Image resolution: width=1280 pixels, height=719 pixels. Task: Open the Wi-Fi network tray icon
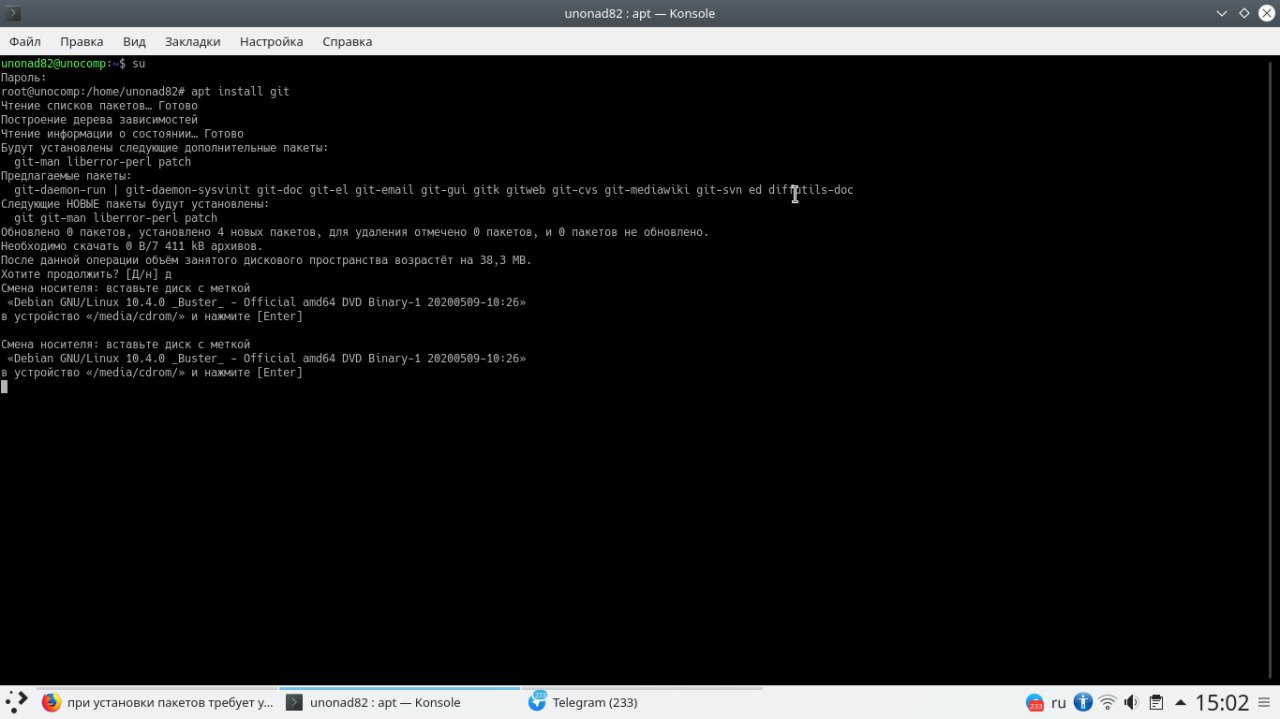click(1107, 702)
